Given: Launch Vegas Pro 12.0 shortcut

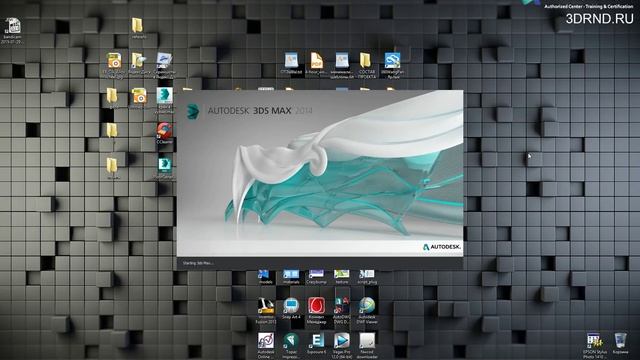Looking at the screenshot, I should 342,345.
